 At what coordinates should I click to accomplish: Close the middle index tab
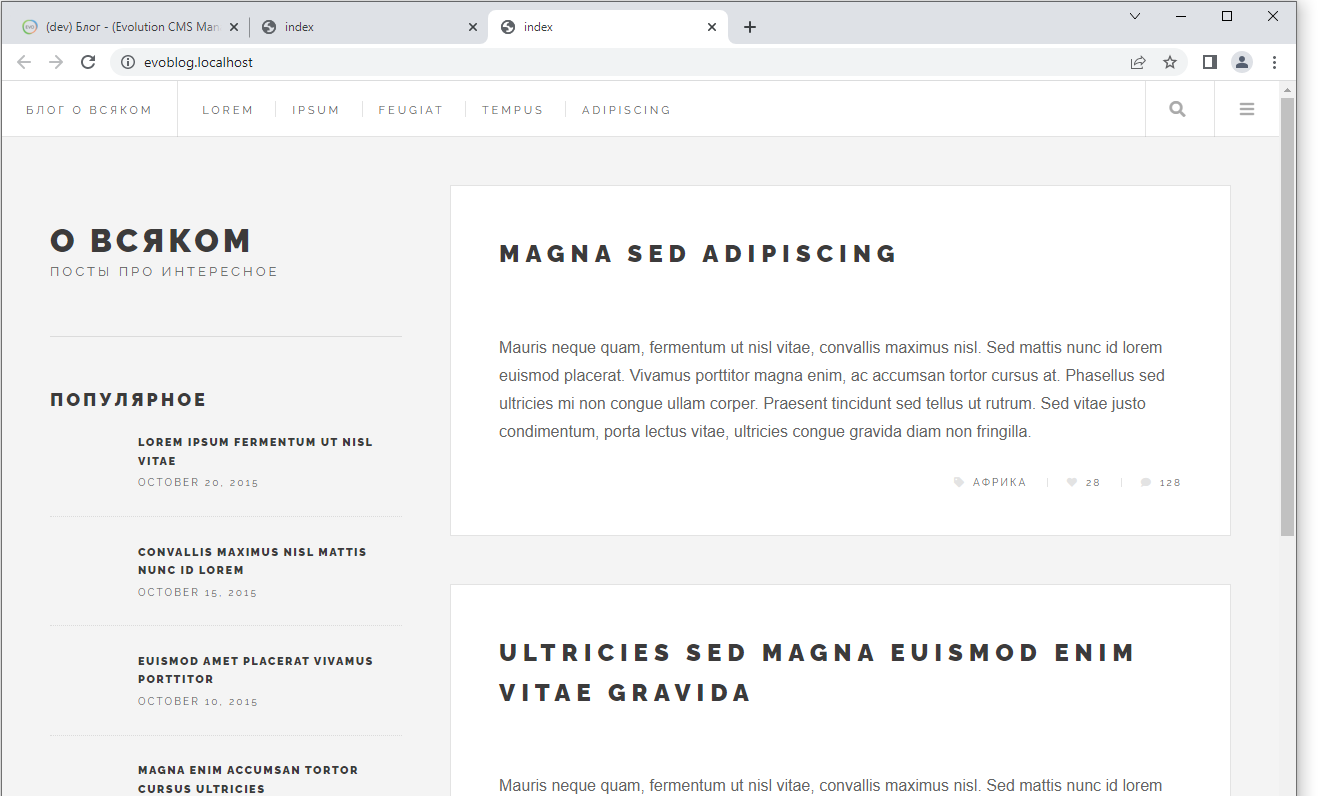tap(473, 27)
